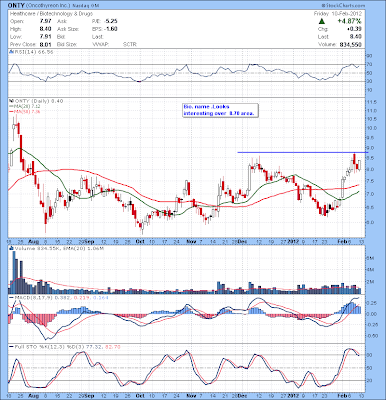Click the SCTR label in the quote header
386x400 pixels.
coord(130,44)
